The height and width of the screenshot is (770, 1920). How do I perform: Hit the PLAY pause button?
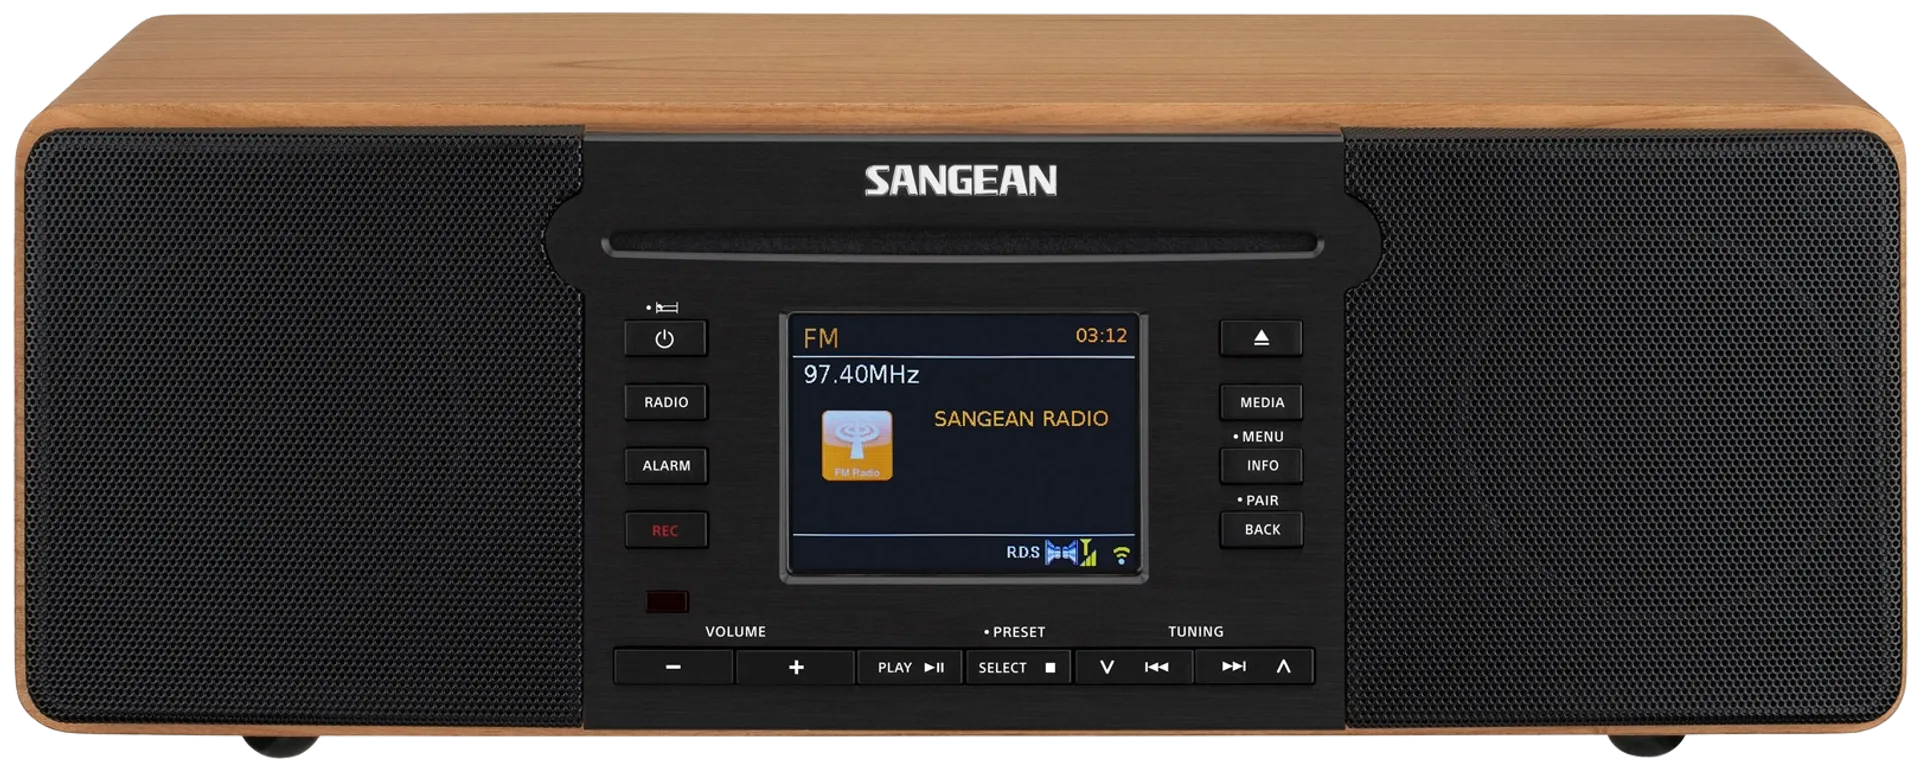910,667
